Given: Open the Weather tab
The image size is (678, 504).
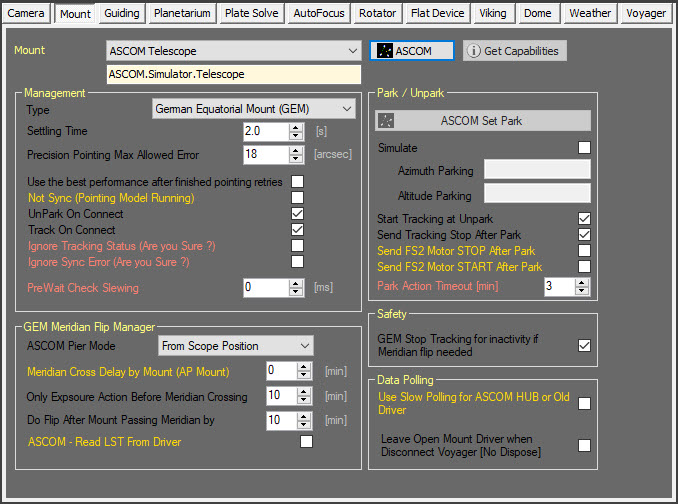Looking at the screenshot, I should click(590, 13).
